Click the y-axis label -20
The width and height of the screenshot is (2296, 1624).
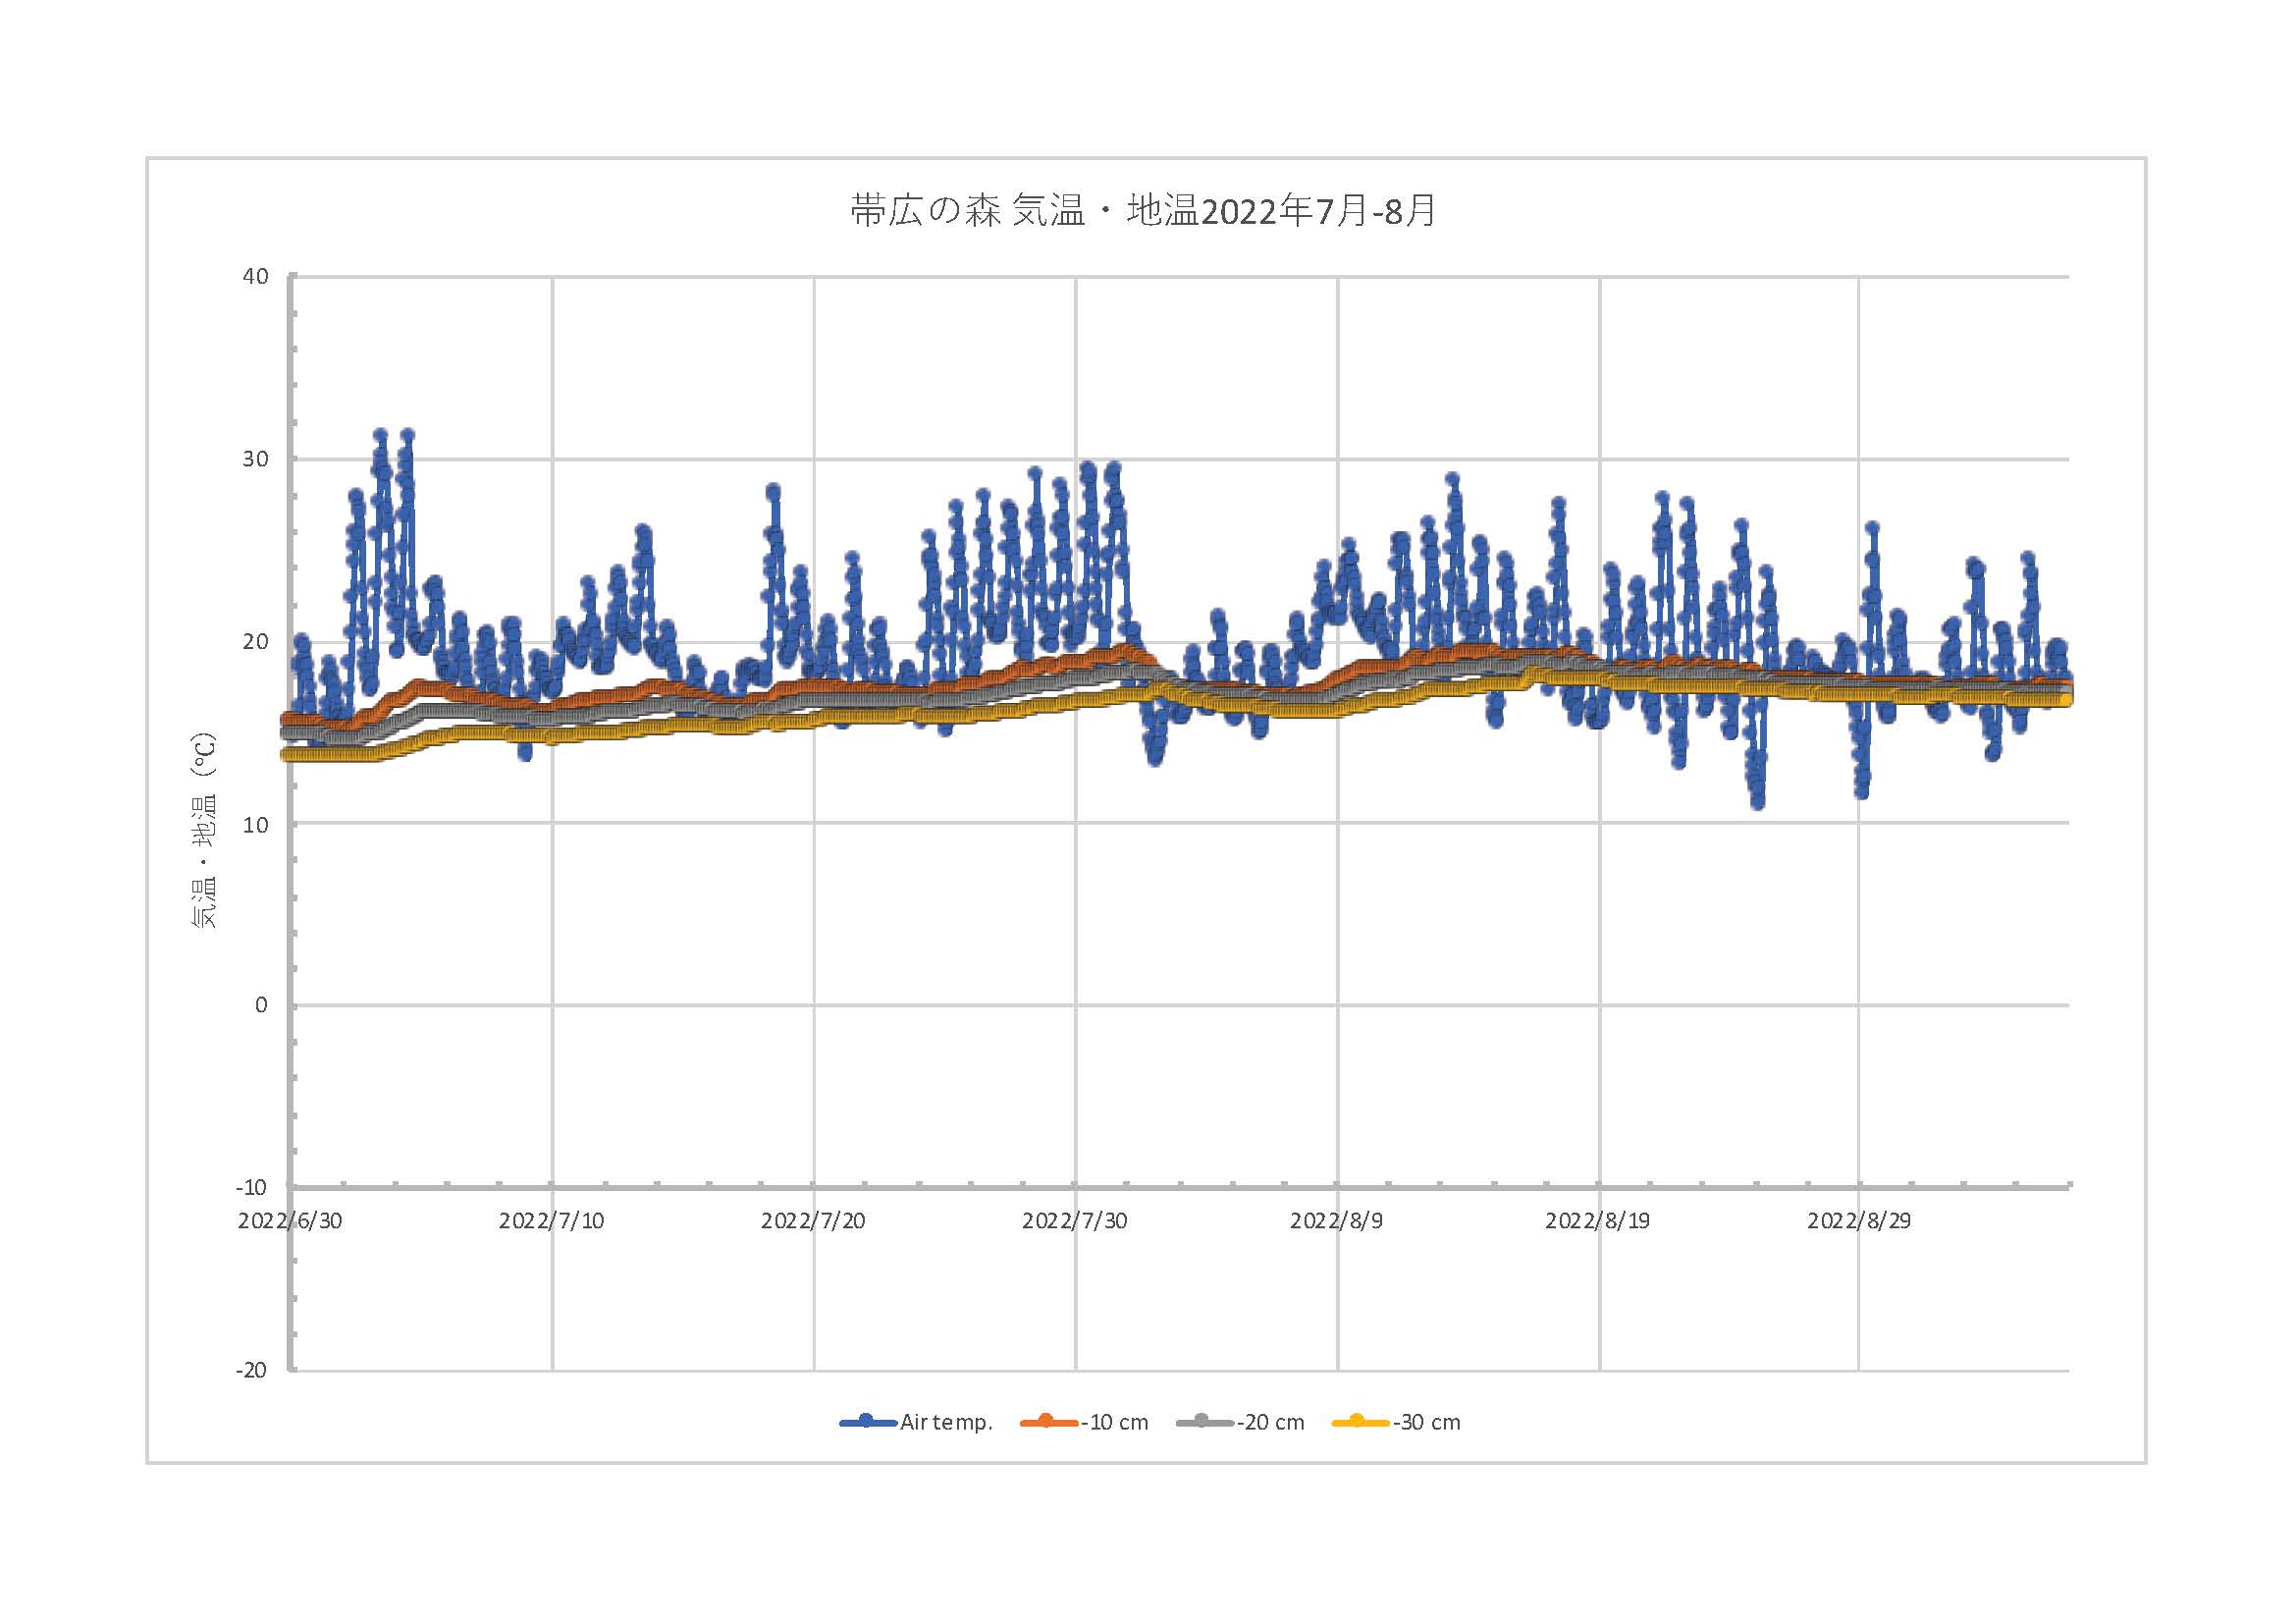(252, 1371)
